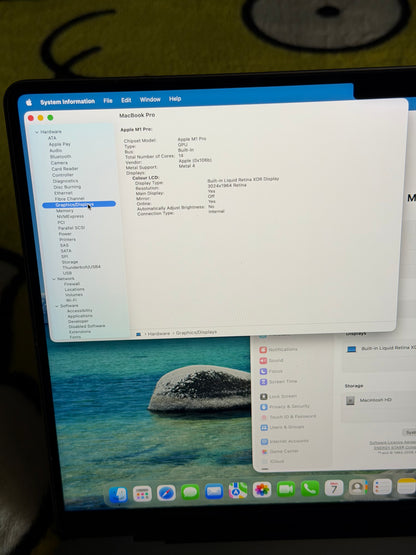The height and width of the screenshot is (555, 416).
Task: Click the Built-in Liquid Retina display entry in Settings
Action: tap(381, 349)
